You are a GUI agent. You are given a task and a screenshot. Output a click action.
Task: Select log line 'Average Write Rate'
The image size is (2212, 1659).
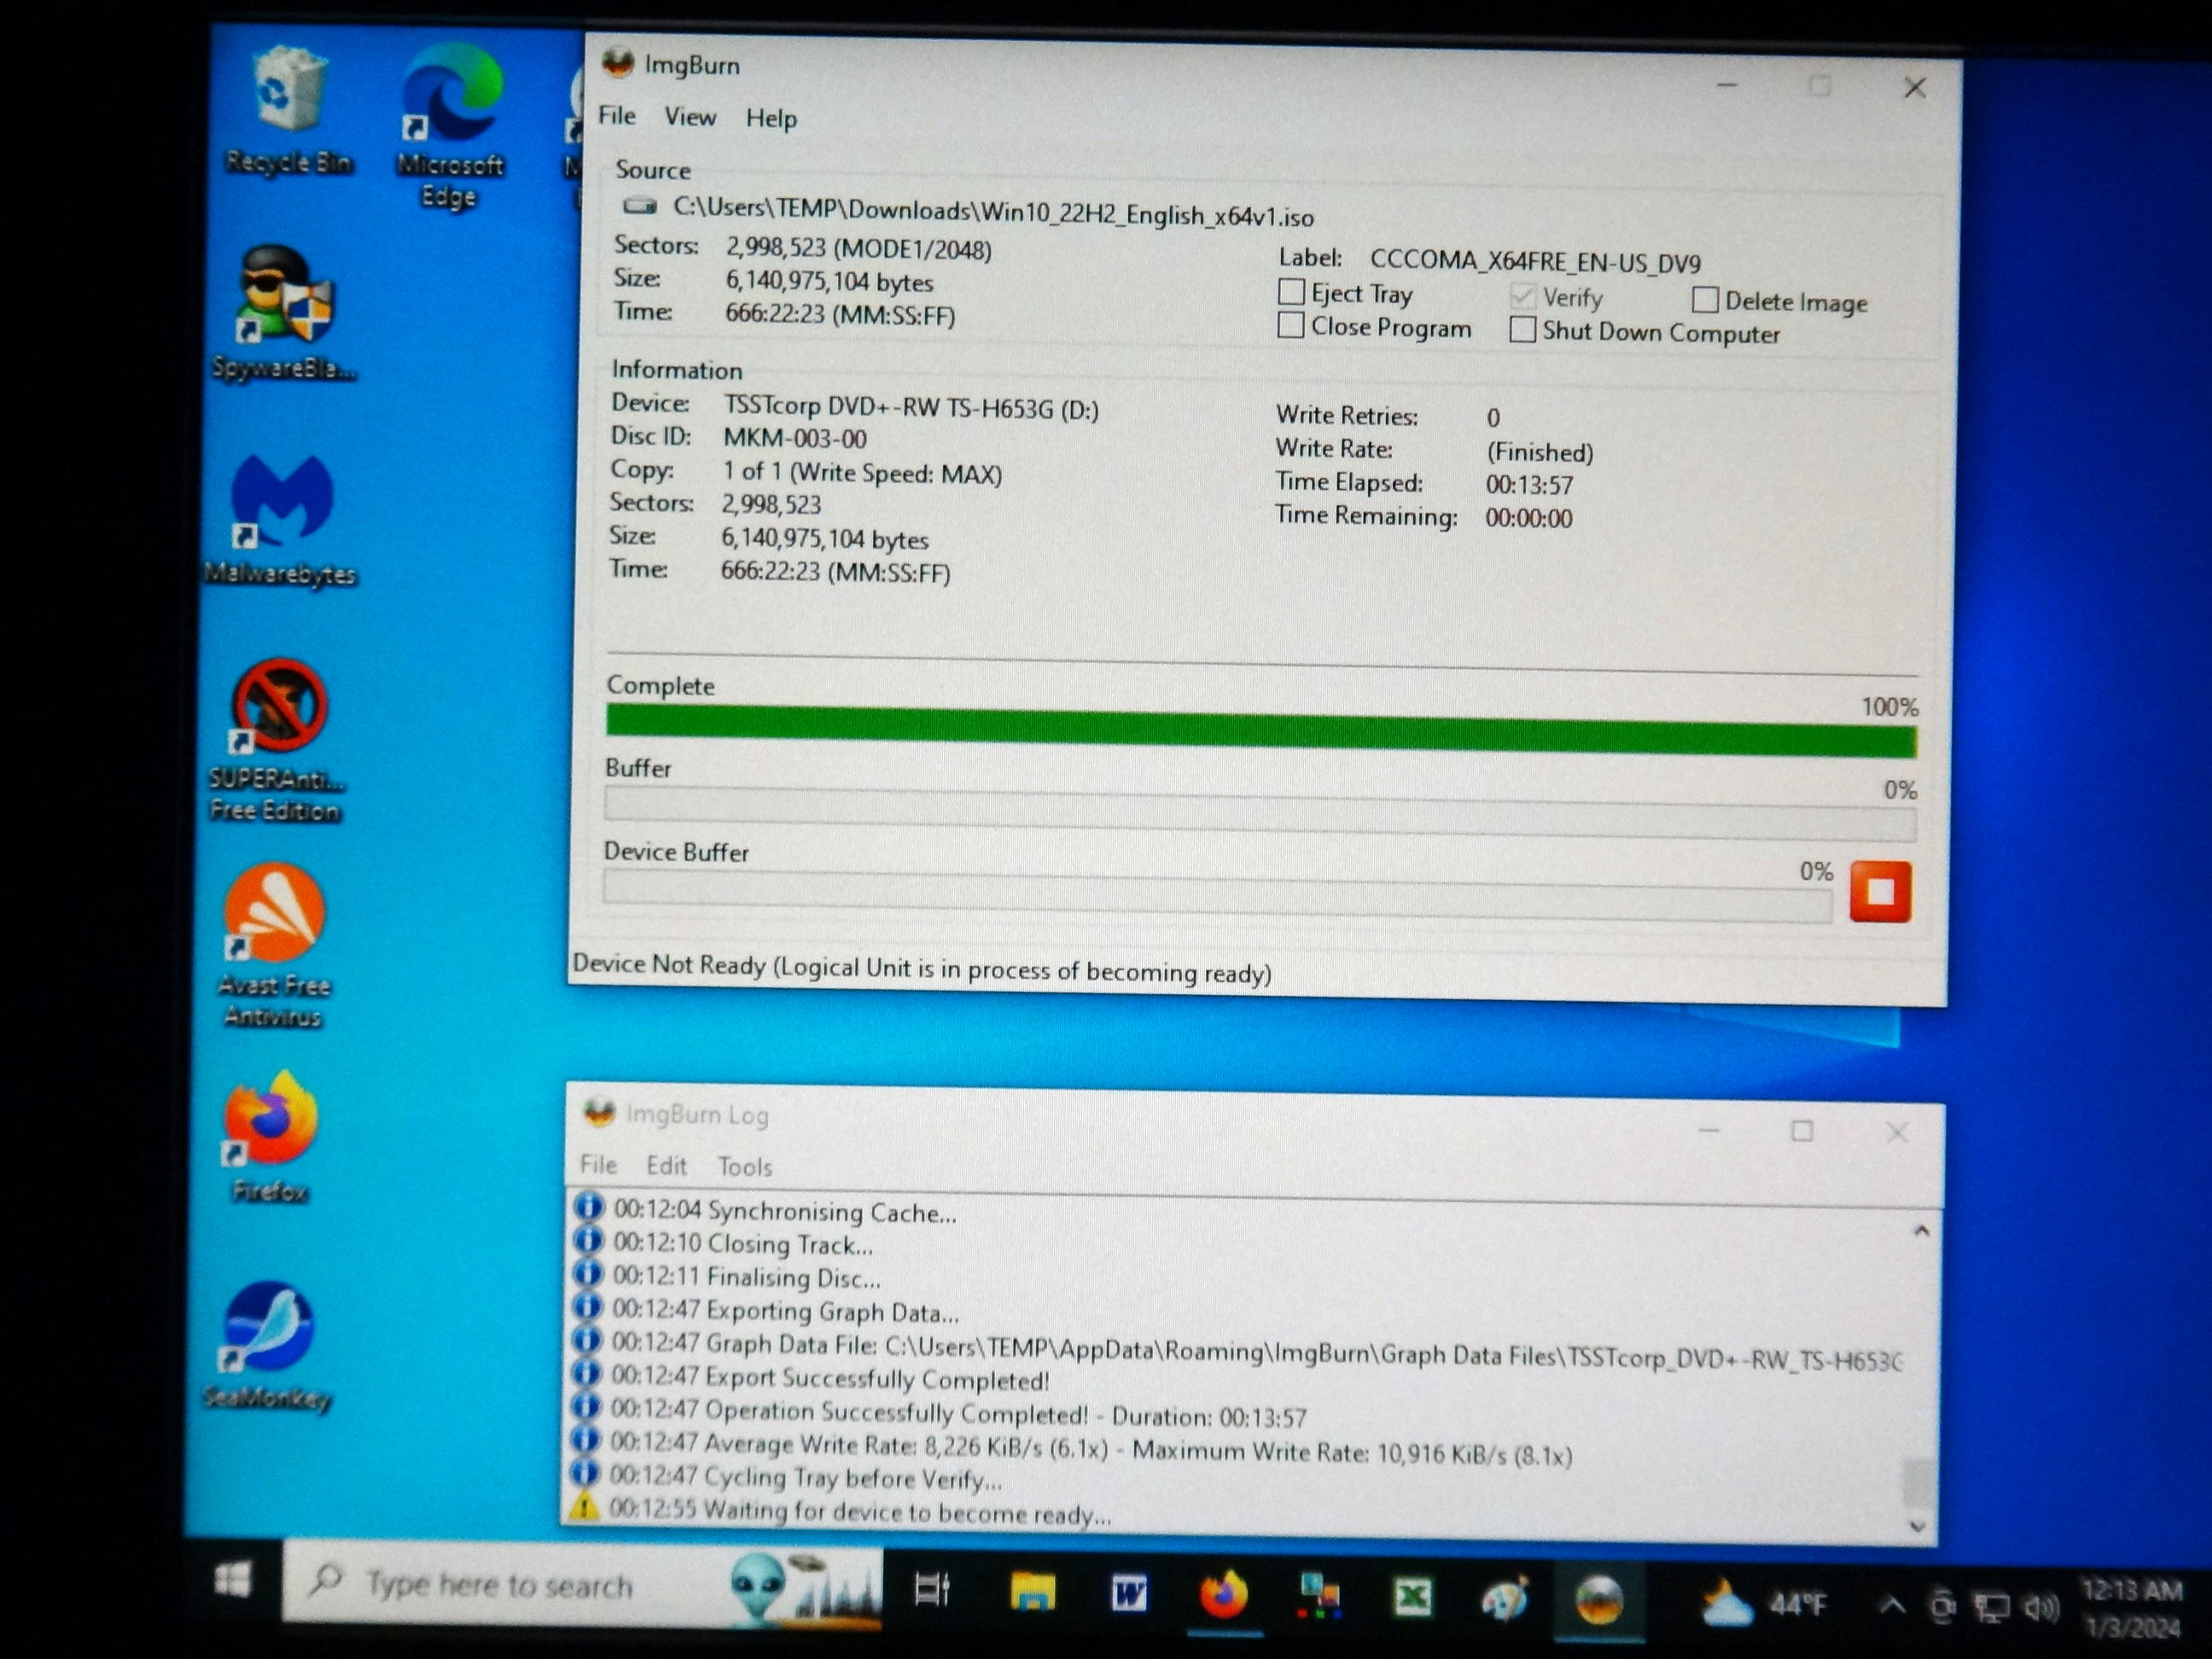tap(1090, 1447)
